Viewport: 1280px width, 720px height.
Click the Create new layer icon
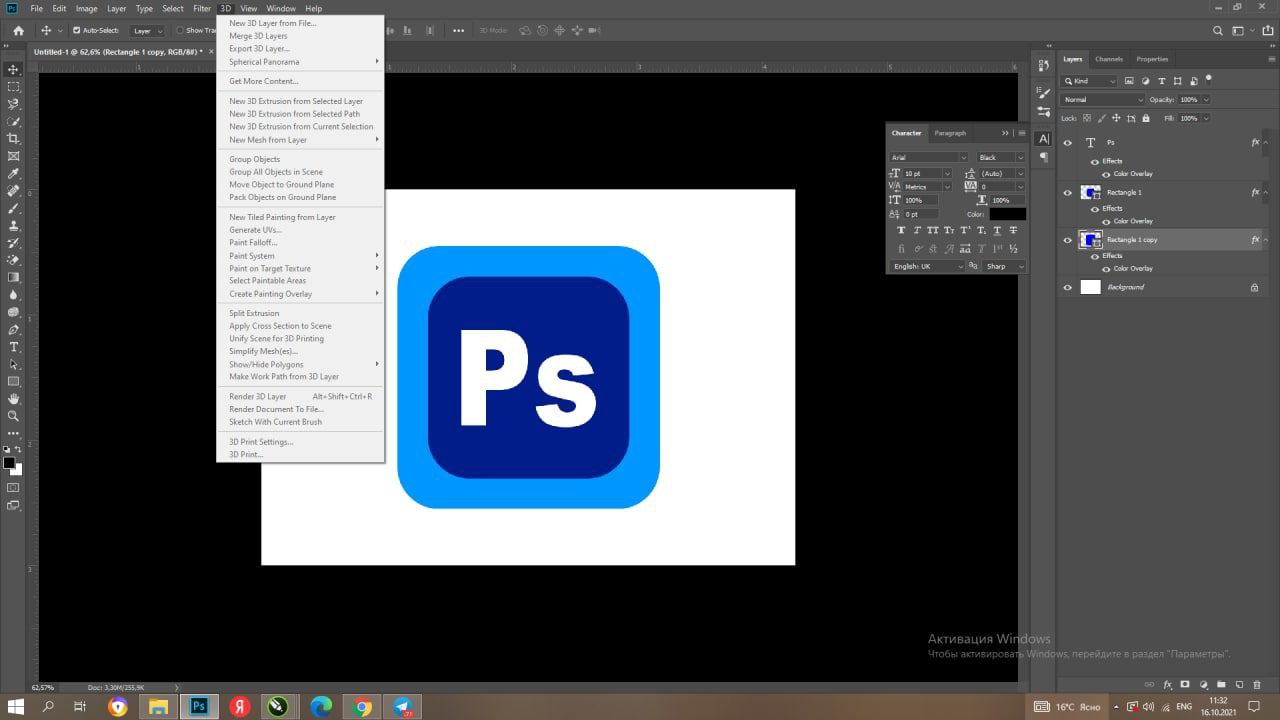[1239, 685]
